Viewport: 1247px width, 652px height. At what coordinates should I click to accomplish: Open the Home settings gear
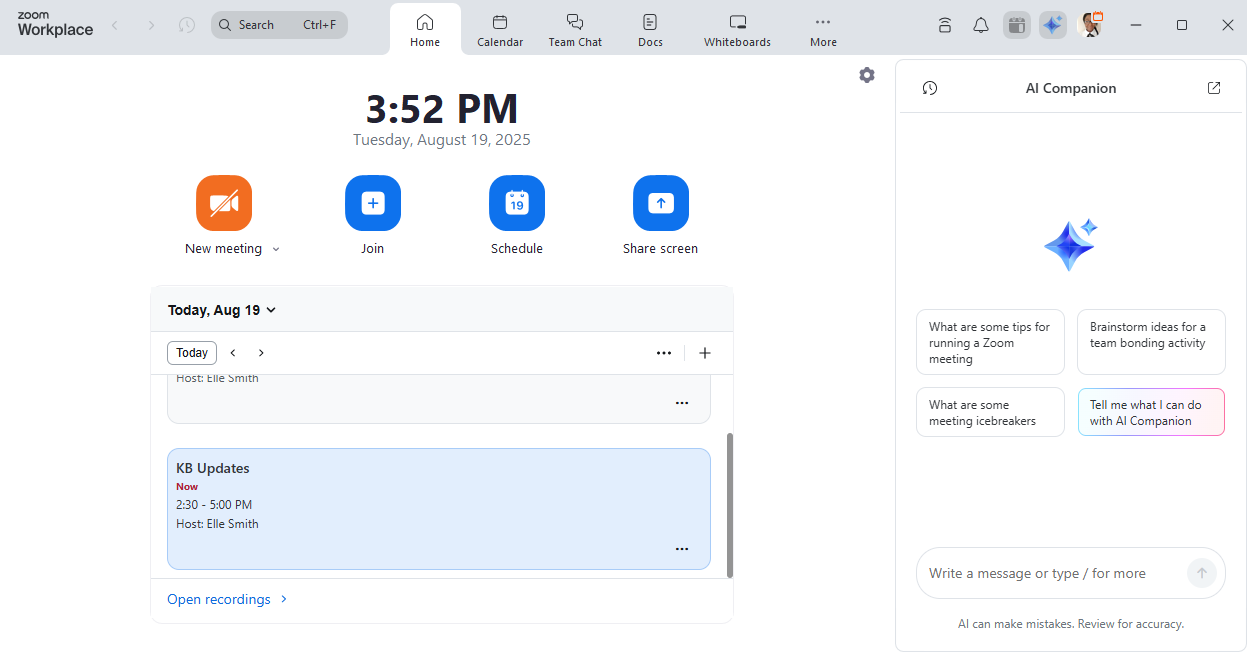(867, 75)
